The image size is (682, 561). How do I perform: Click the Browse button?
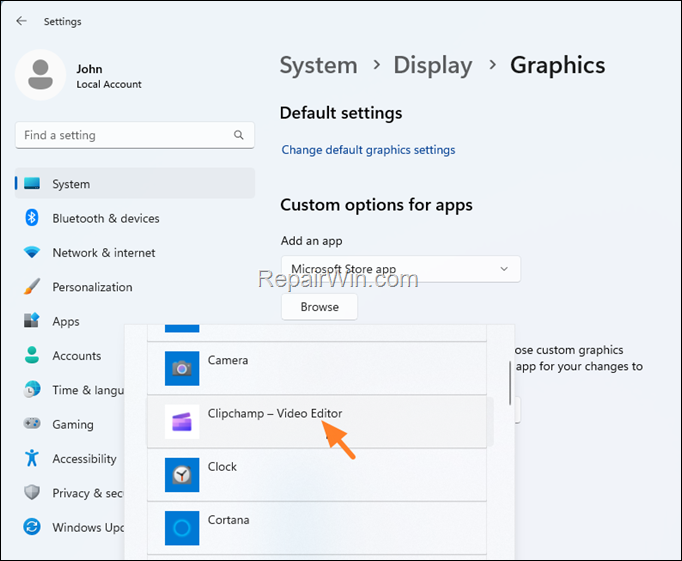[319, 307]
